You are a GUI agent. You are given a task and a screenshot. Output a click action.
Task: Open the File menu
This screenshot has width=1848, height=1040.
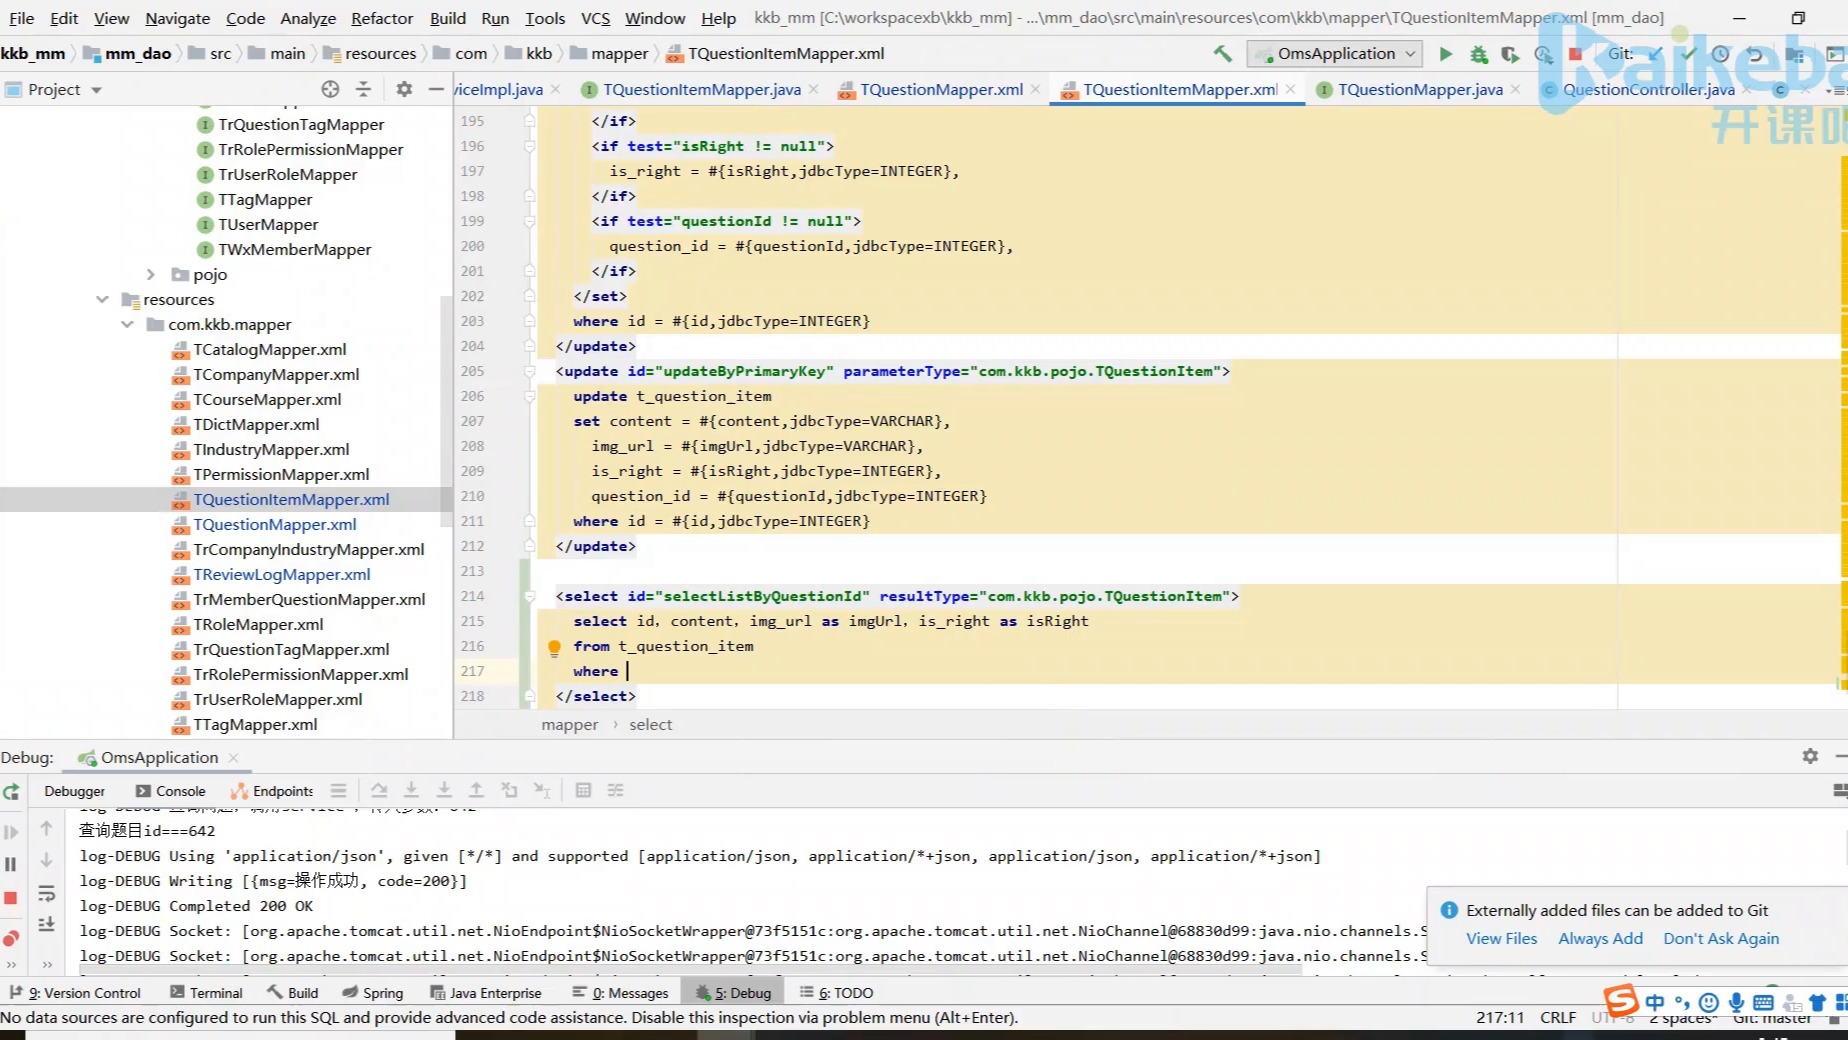coord(22,18)
